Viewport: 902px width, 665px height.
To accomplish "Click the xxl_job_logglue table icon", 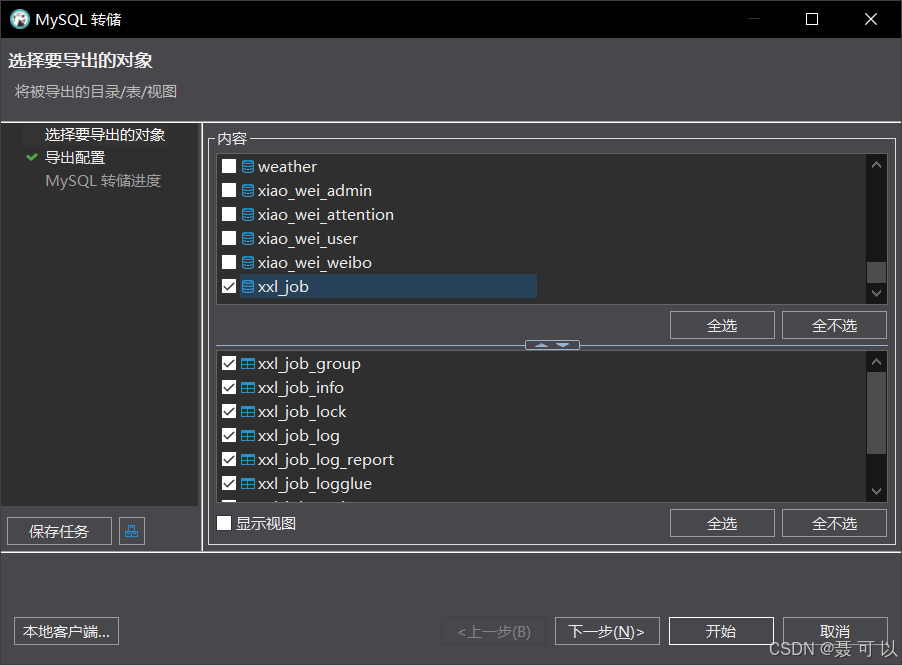I will click(x=248, y=483).
